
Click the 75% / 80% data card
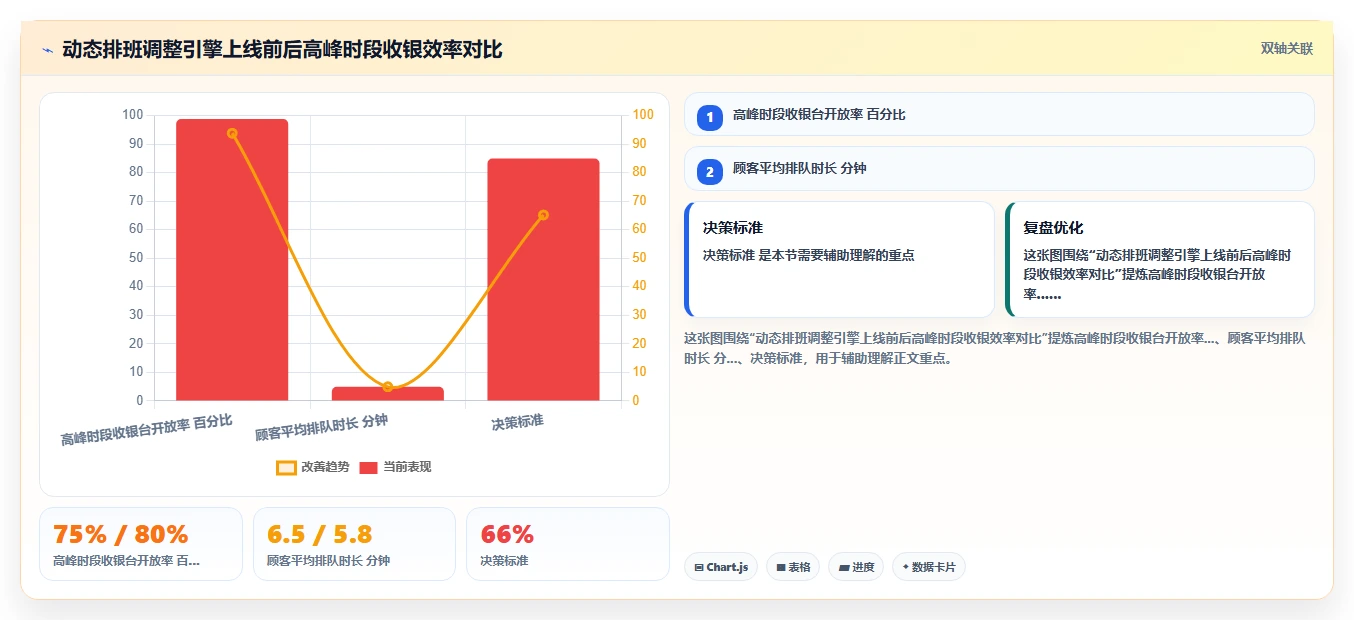pyautogui.click(x=141, y=544)
